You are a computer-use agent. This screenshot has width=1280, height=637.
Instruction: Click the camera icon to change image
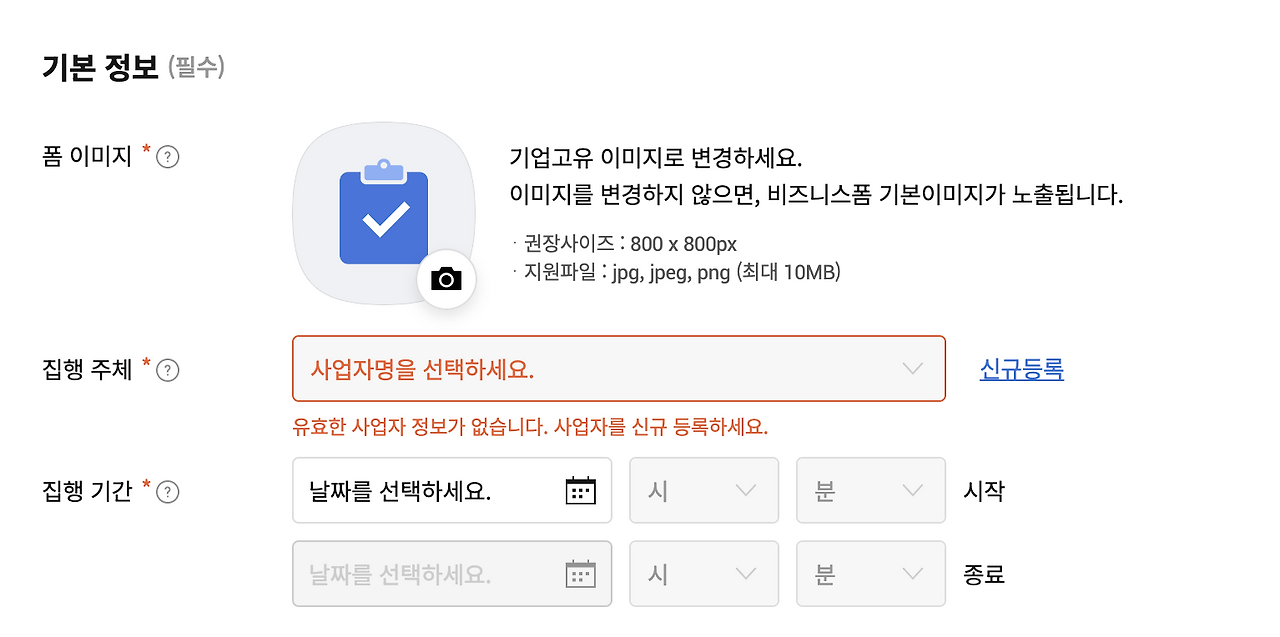446,279
